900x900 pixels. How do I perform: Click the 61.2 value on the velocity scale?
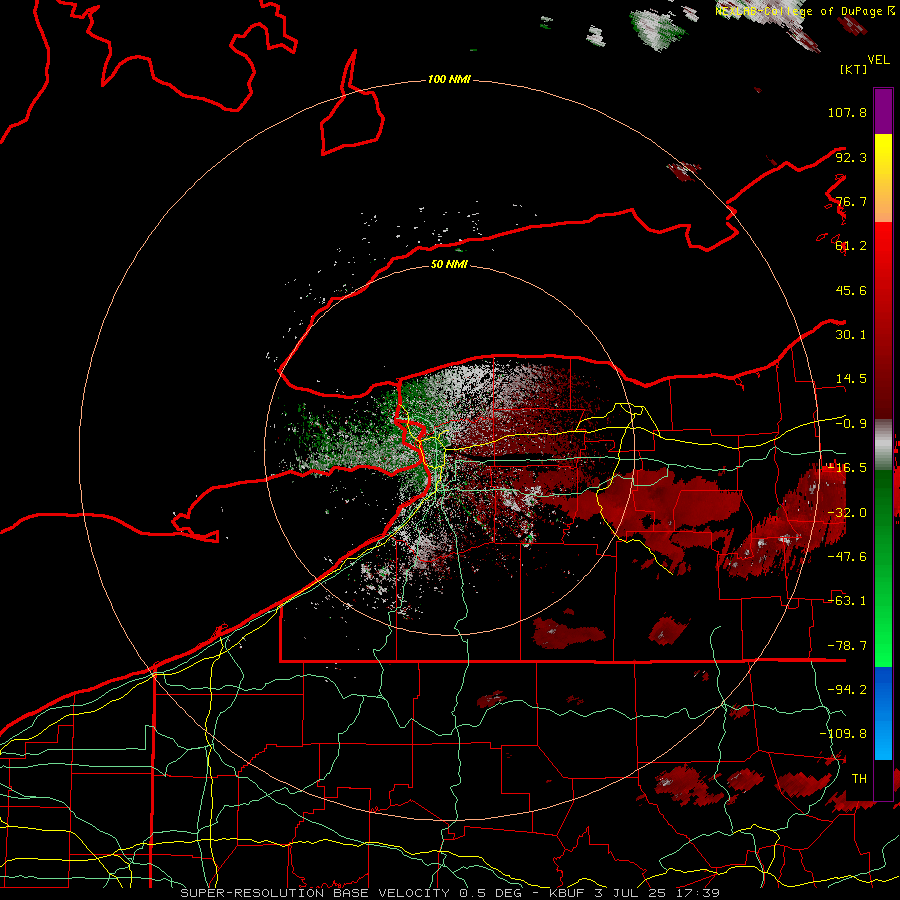pos(851,246)
